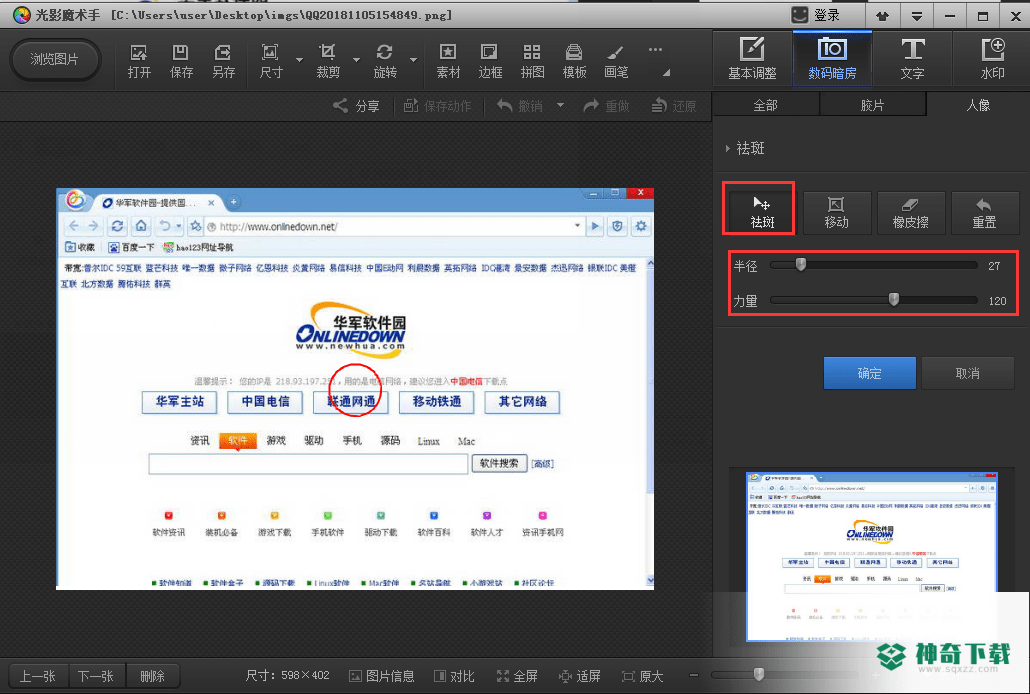Expand the 裁剪 dropdown arrow
Image resolution: width=1030 pixels, height=694 pixels.
click(x=357, y=60)
